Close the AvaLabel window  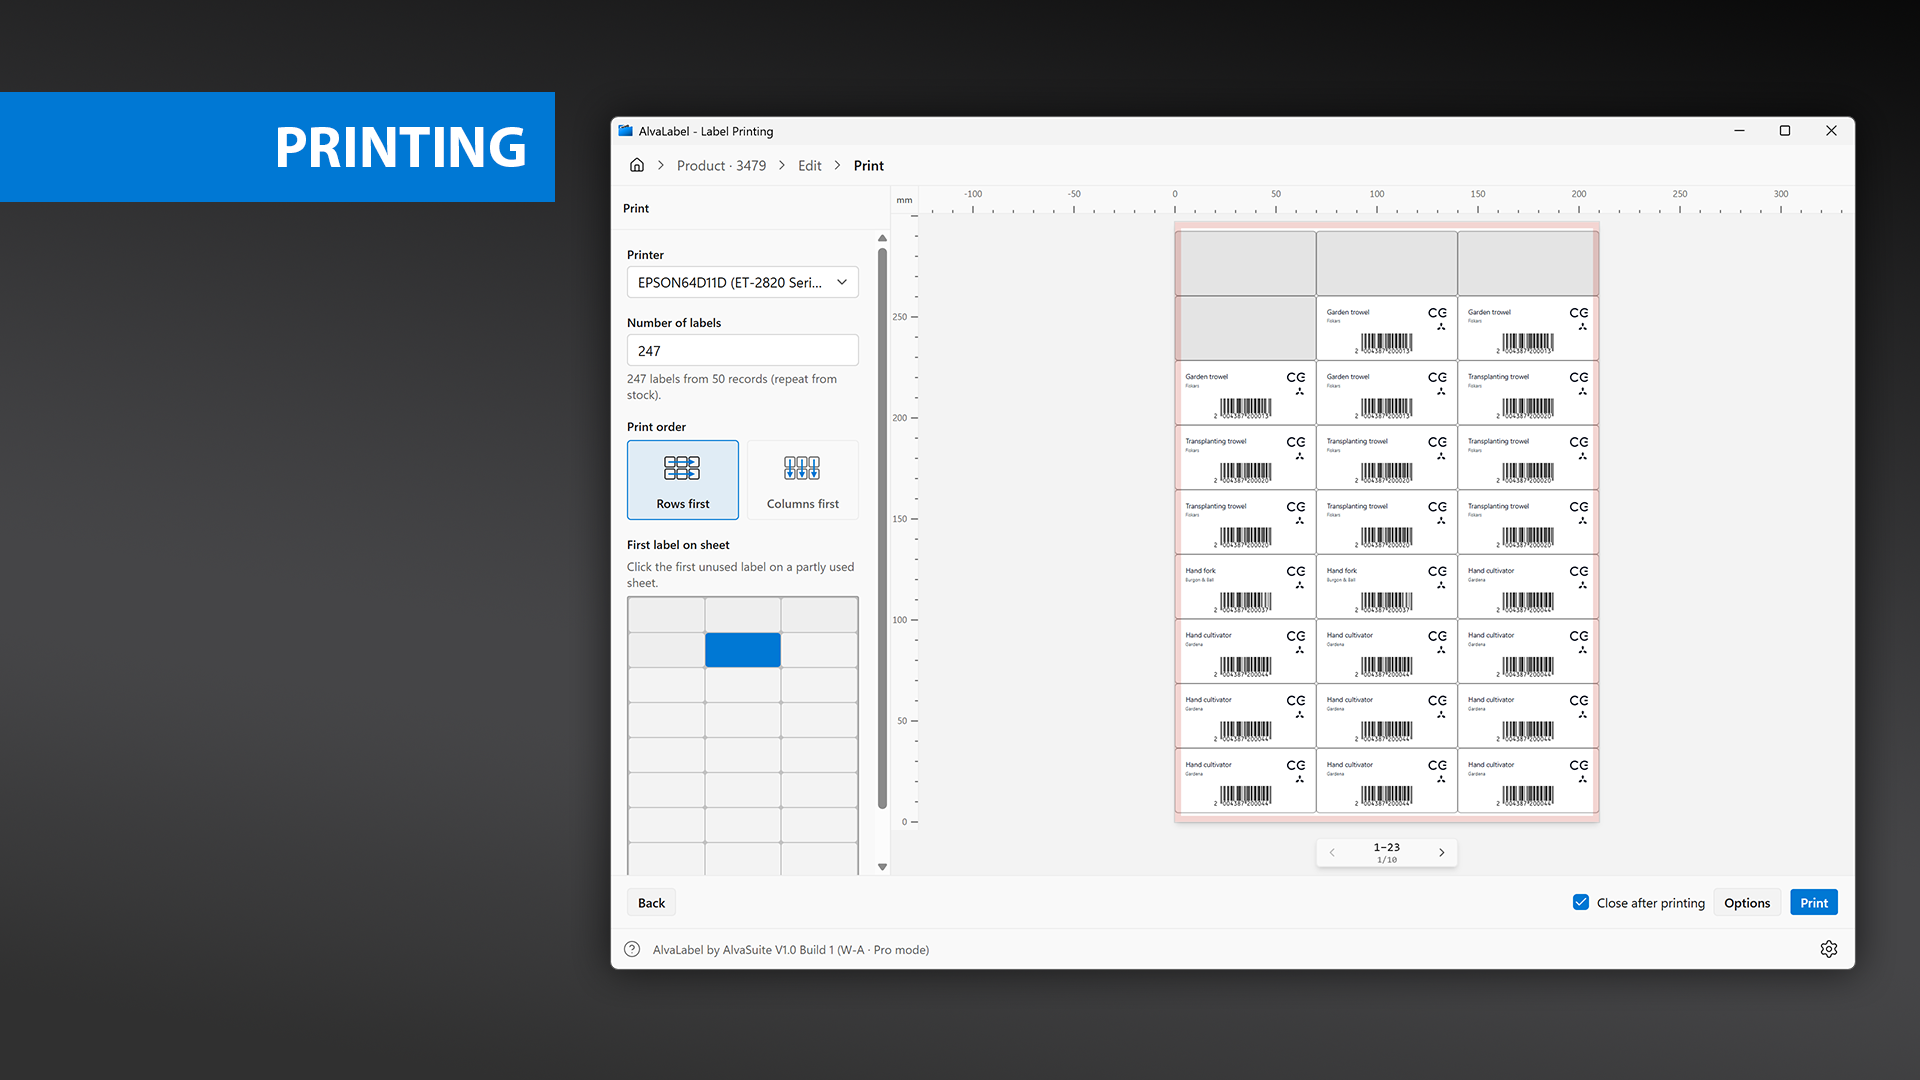pos(1831,131)
